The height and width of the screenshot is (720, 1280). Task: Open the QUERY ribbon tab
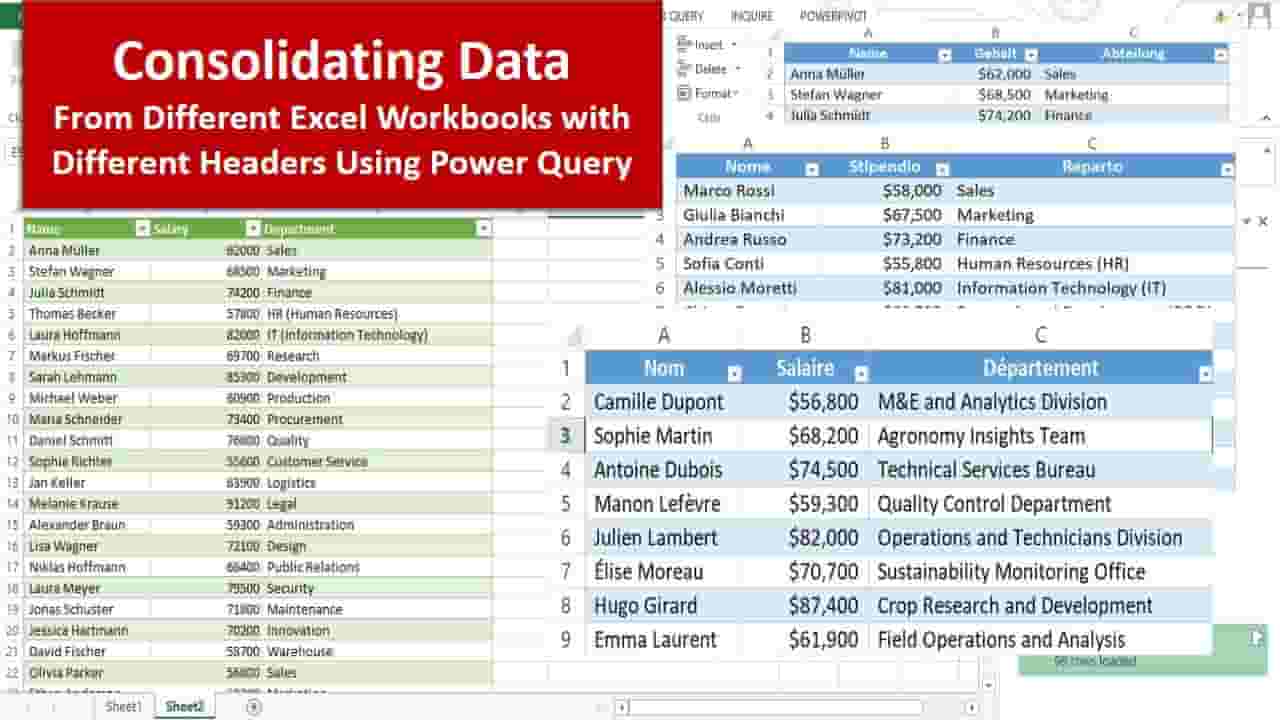[x=686, y=16]
